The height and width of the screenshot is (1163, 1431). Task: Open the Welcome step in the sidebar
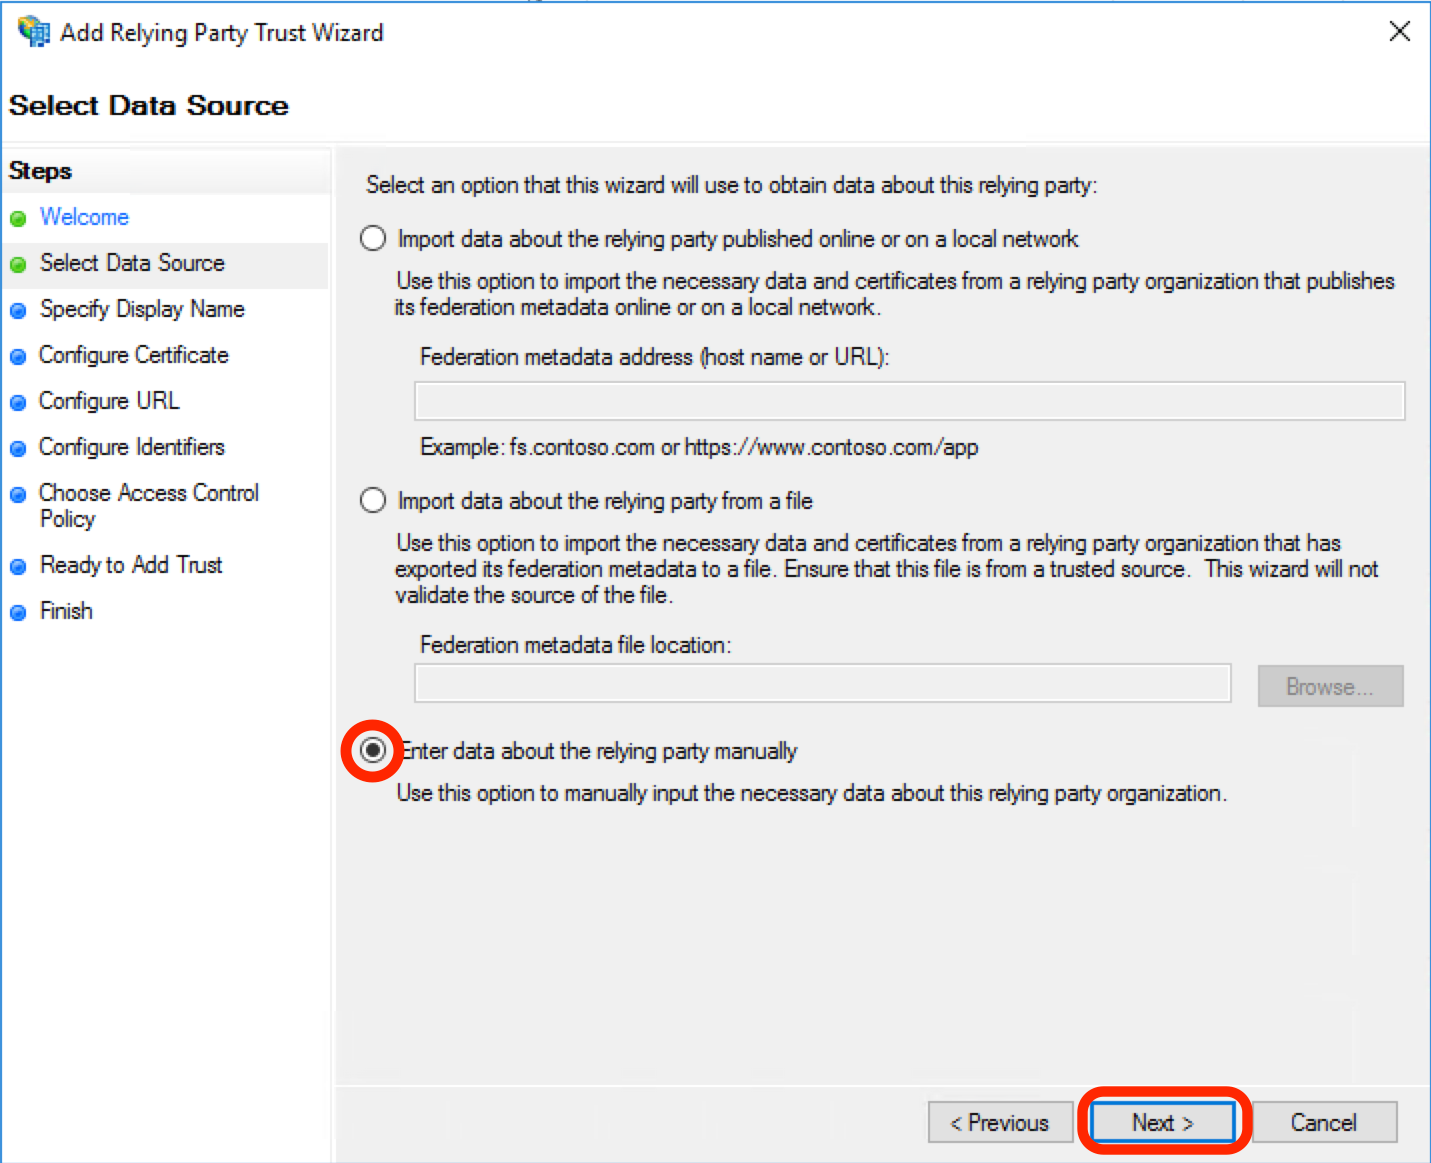coord(84,217)
